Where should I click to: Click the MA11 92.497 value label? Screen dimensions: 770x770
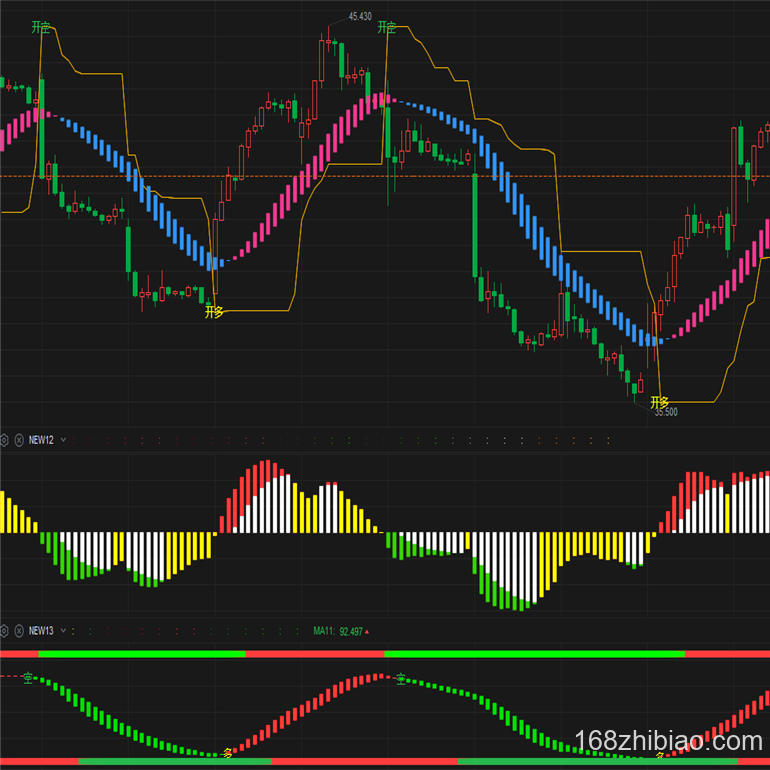coord(338,631)
